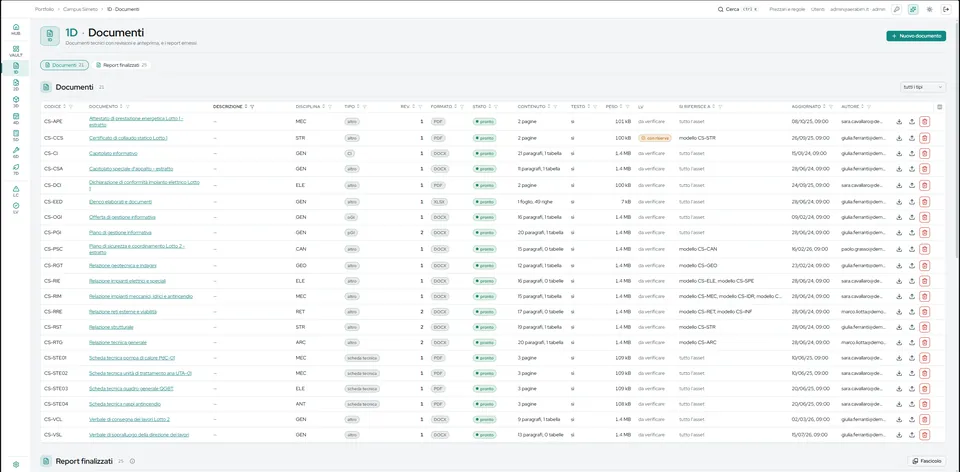Viewport: 960px width, 472px height.
Task: Click the key icon in top bar
Action: click(x=896, y=9)
